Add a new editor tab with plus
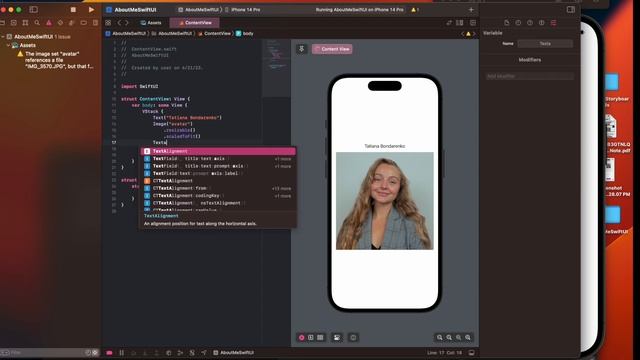 click(471, 9)
